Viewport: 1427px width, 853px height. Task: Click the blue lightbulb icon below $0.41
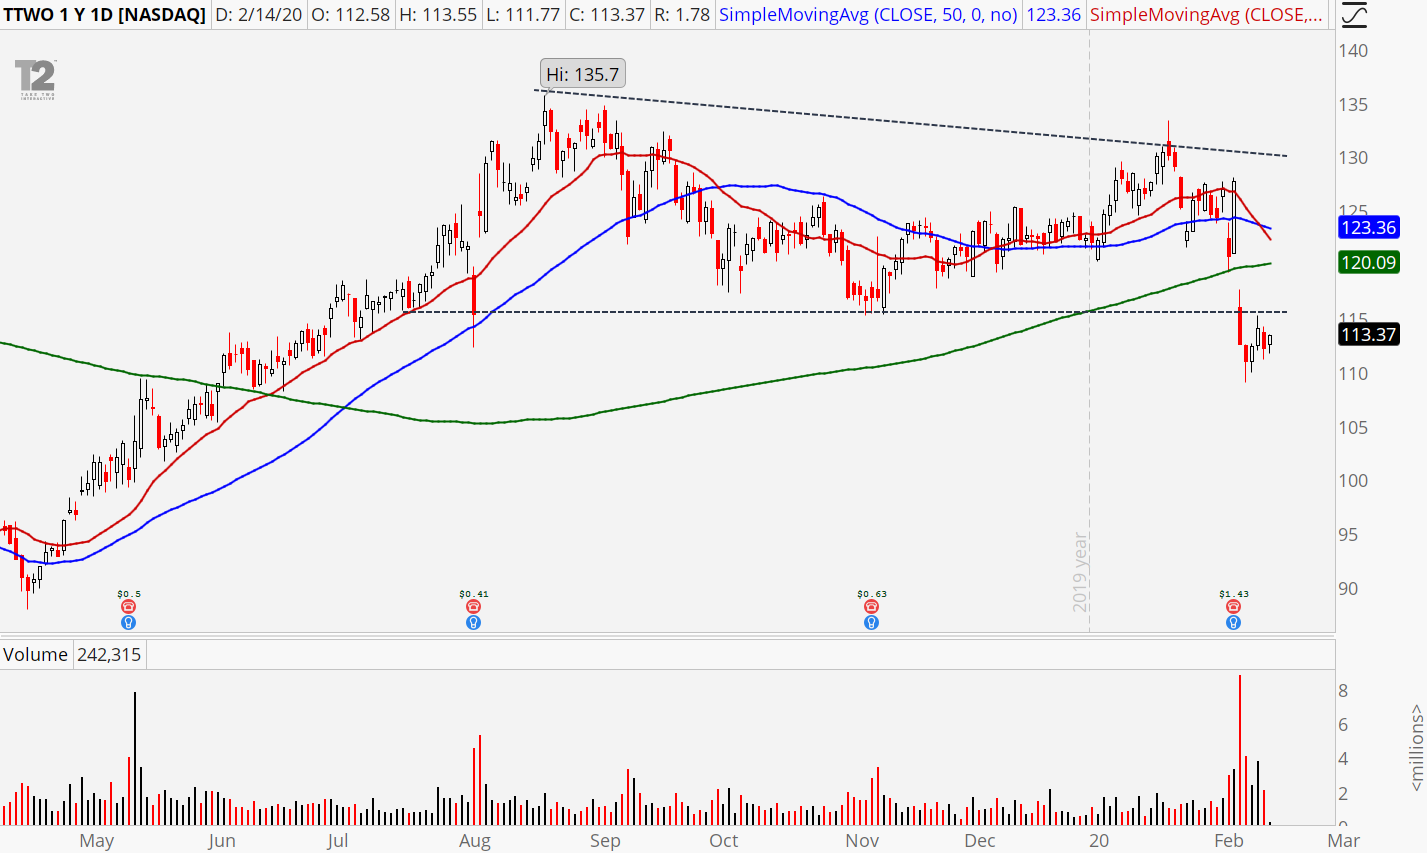pos(474,622)
